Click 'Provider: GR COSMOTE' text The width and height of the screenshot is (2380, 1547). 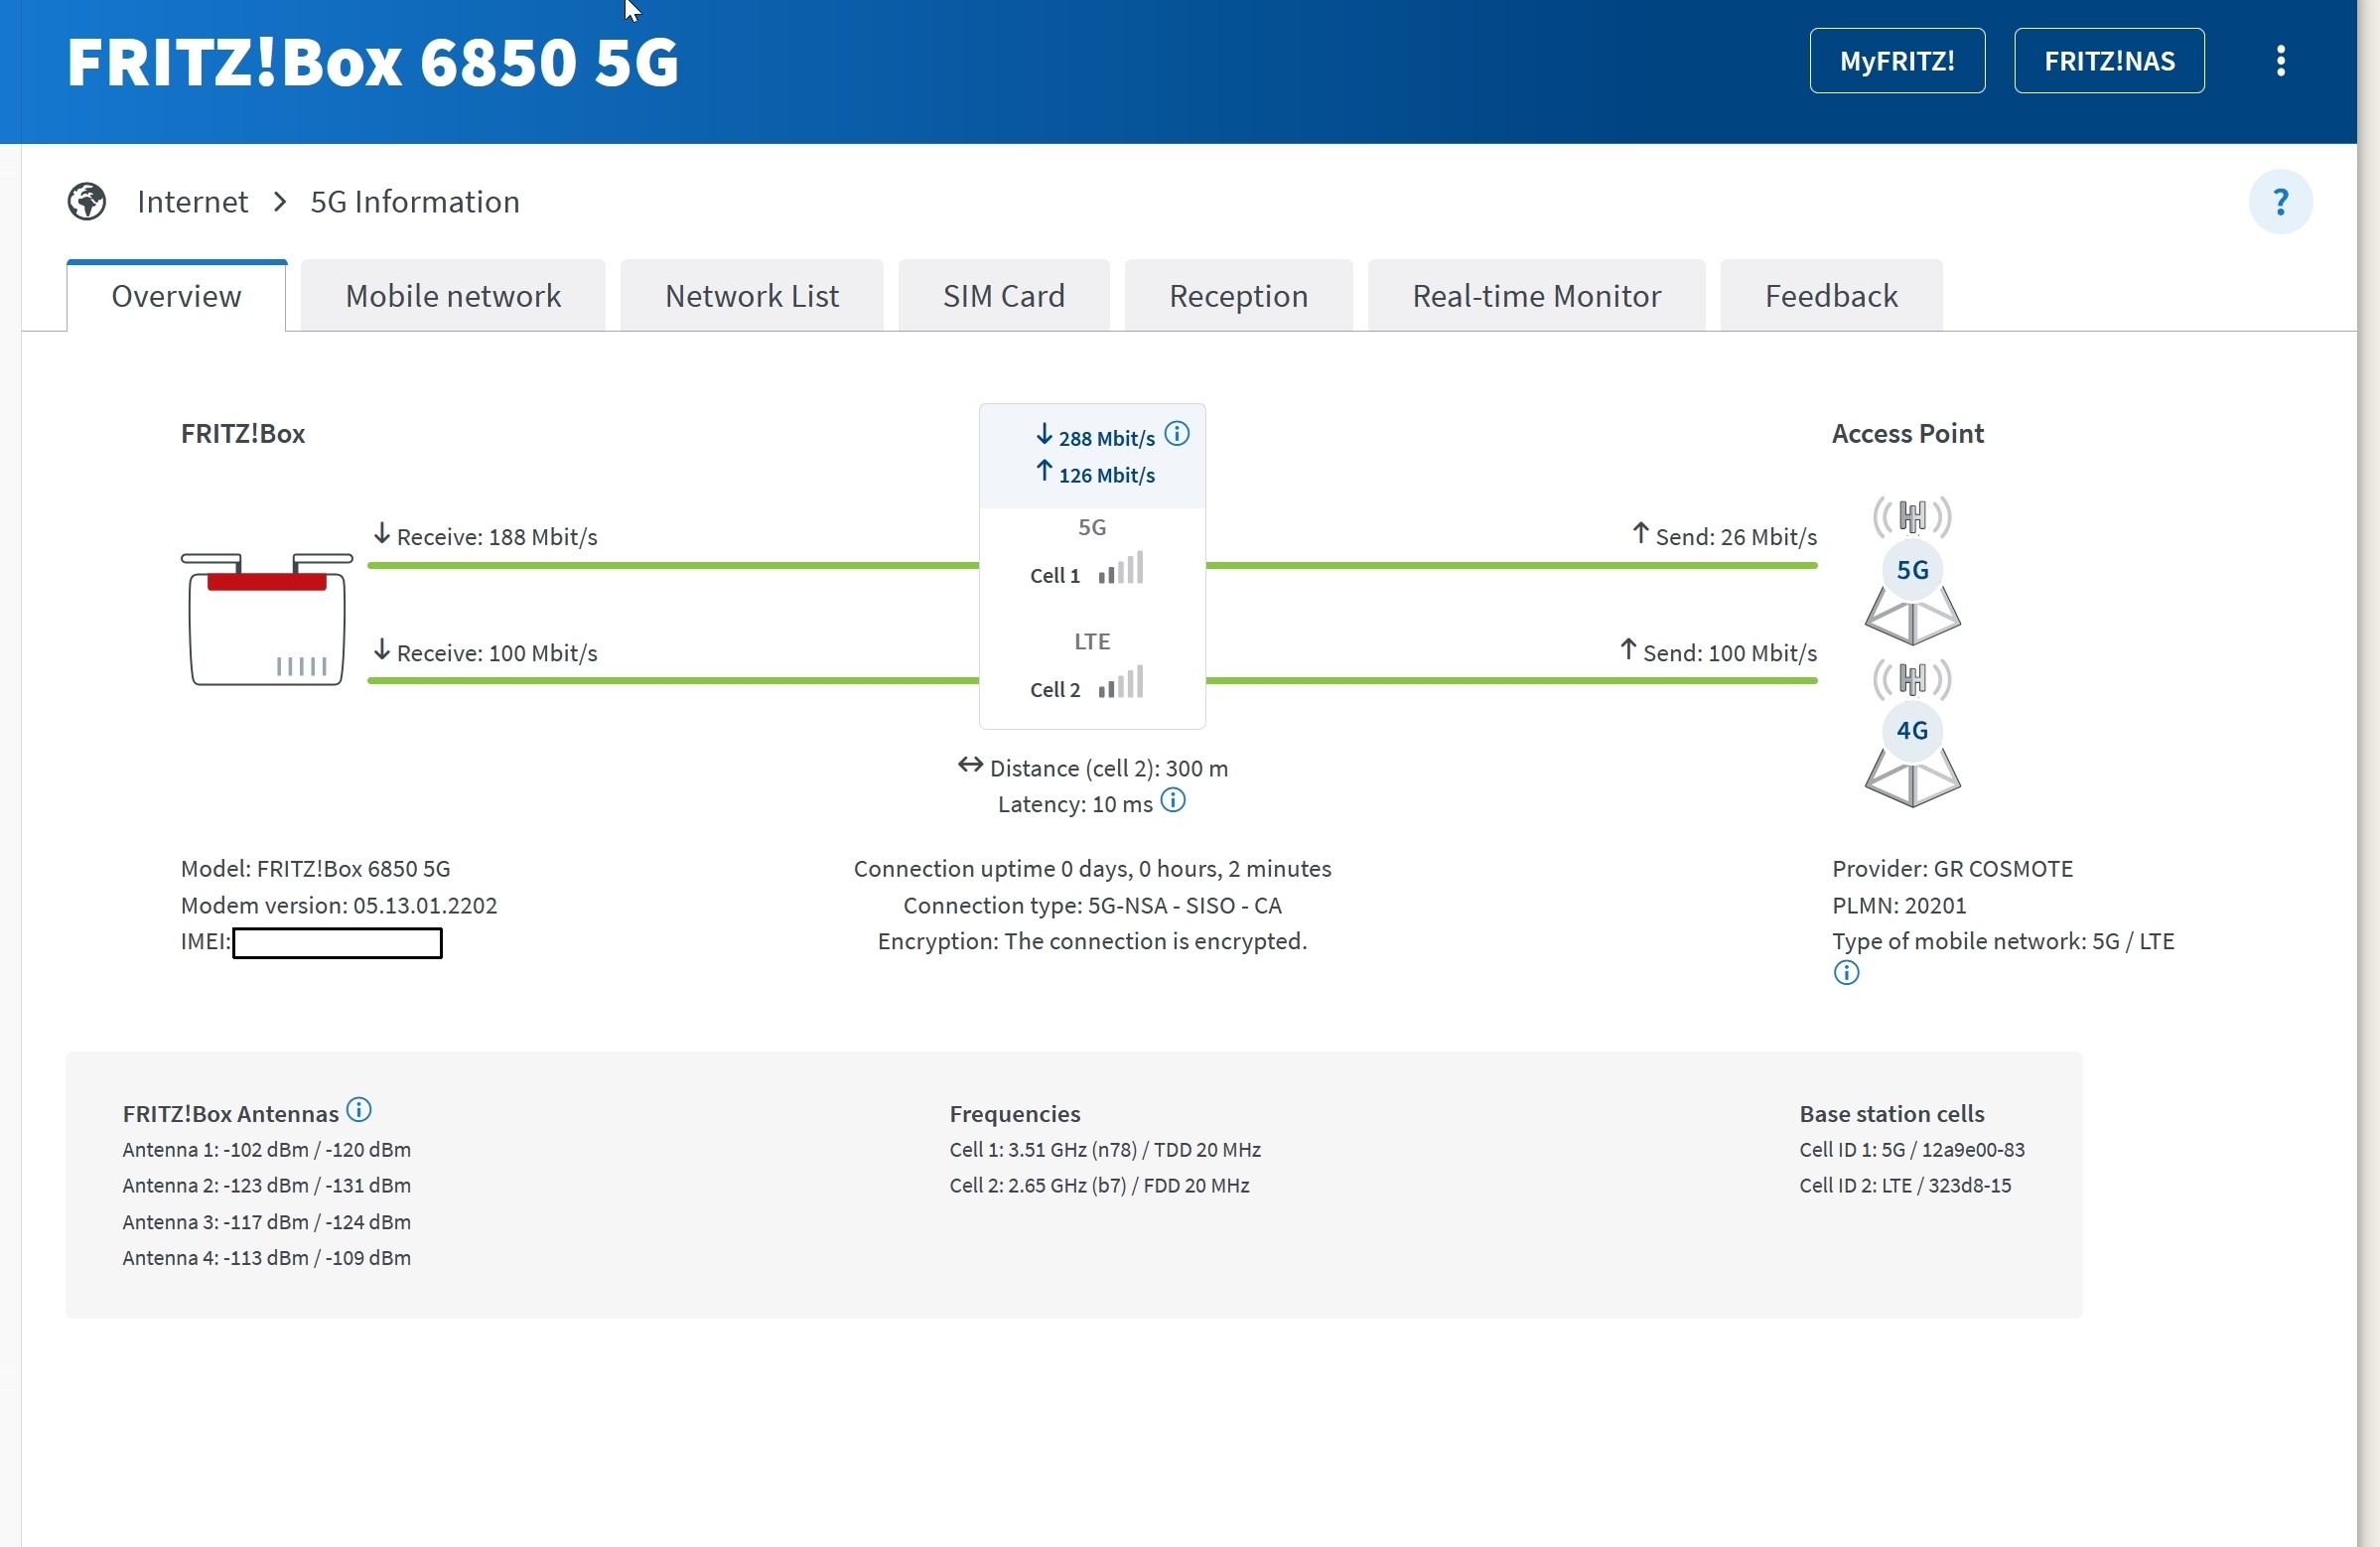coord(1952,868)
